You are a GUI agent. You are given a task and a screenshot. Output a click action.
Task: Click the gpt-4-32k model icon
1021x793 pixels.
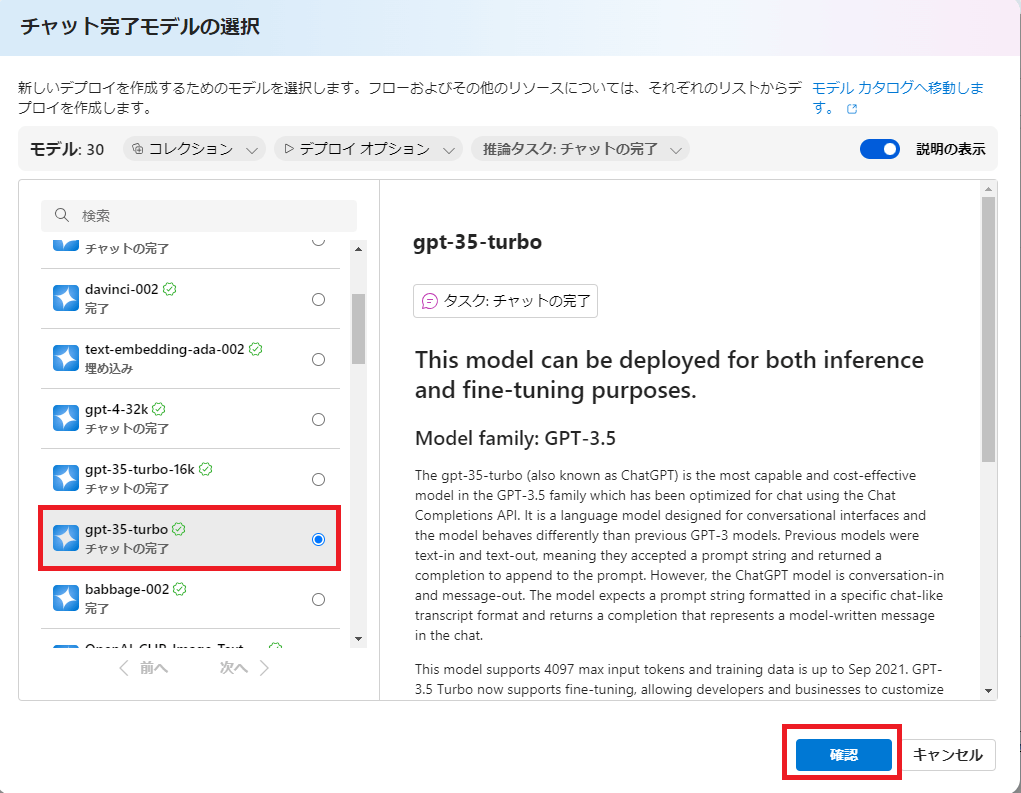[66, 419]
